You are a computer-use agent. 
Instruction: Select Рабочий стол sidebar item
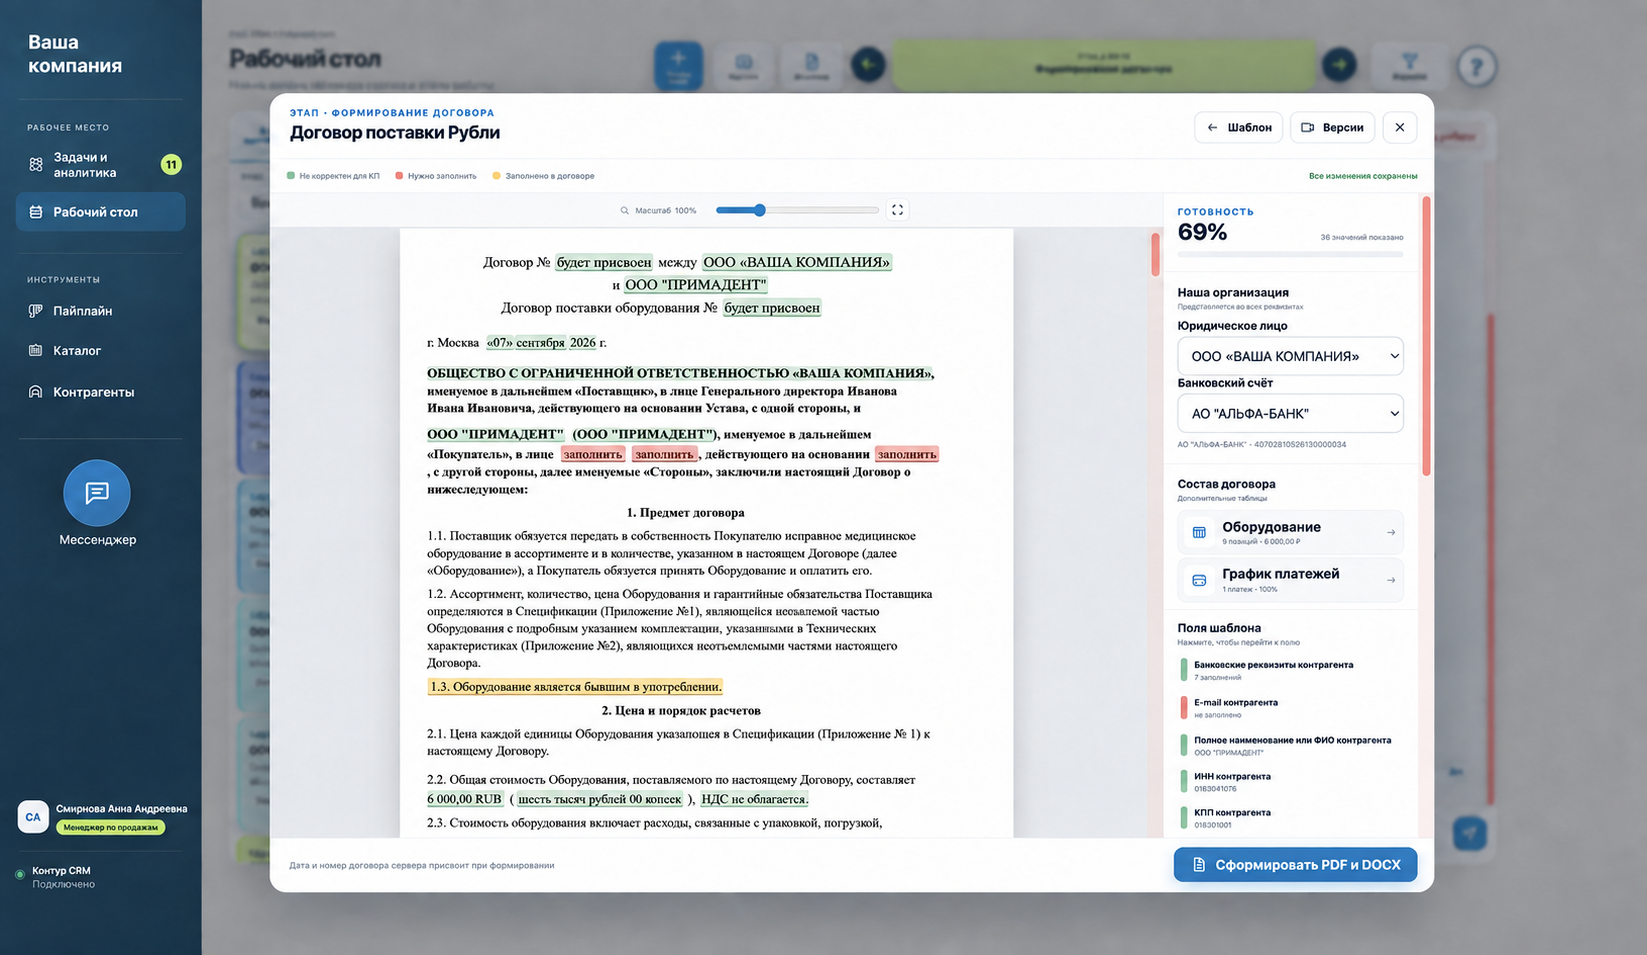(x=100, y=212)
